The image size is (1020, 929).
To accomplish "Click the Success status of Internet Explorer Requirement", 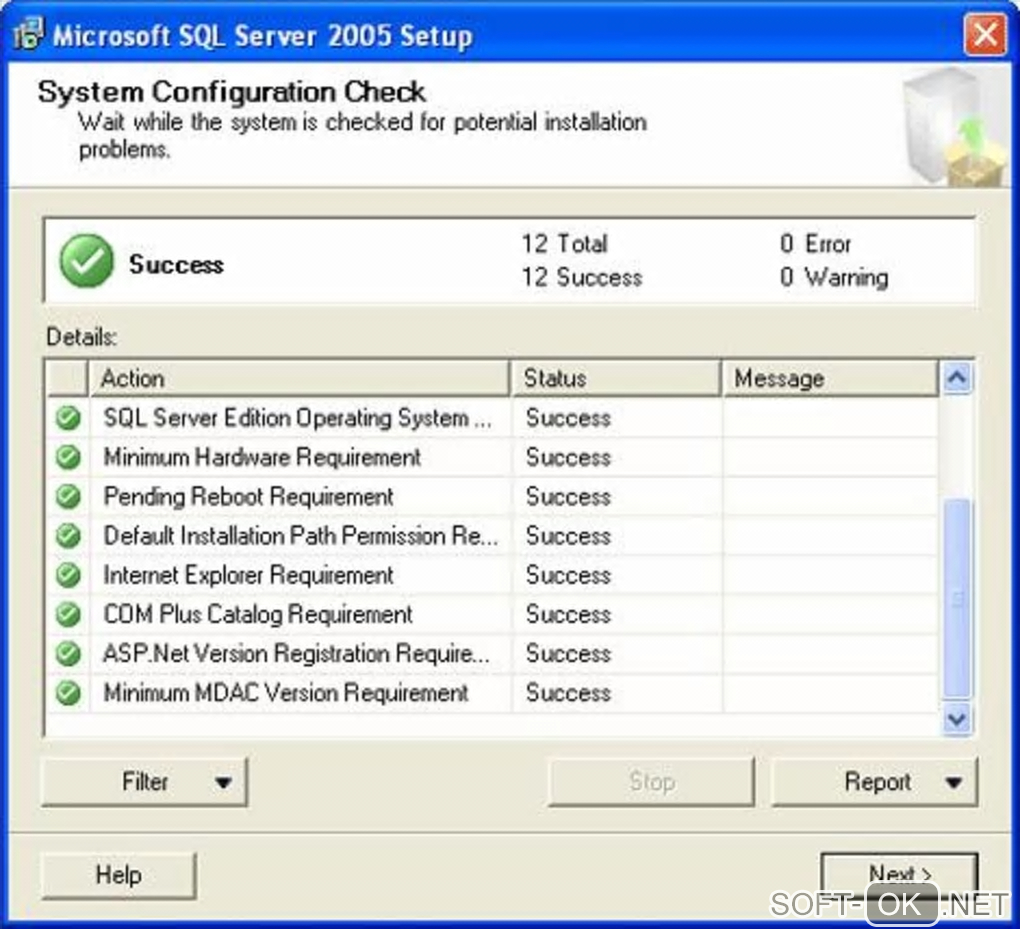I will pyautogui.click(x=569, y=575).
